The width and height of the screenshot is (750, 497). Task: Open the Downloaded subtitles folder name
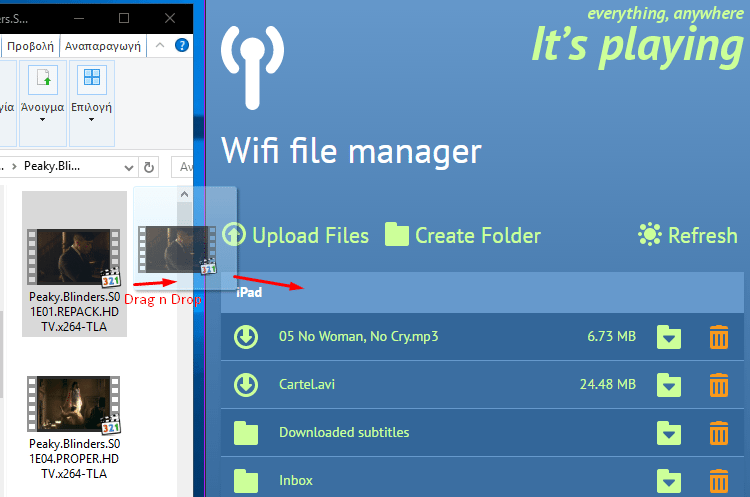(x=344, y=432)
